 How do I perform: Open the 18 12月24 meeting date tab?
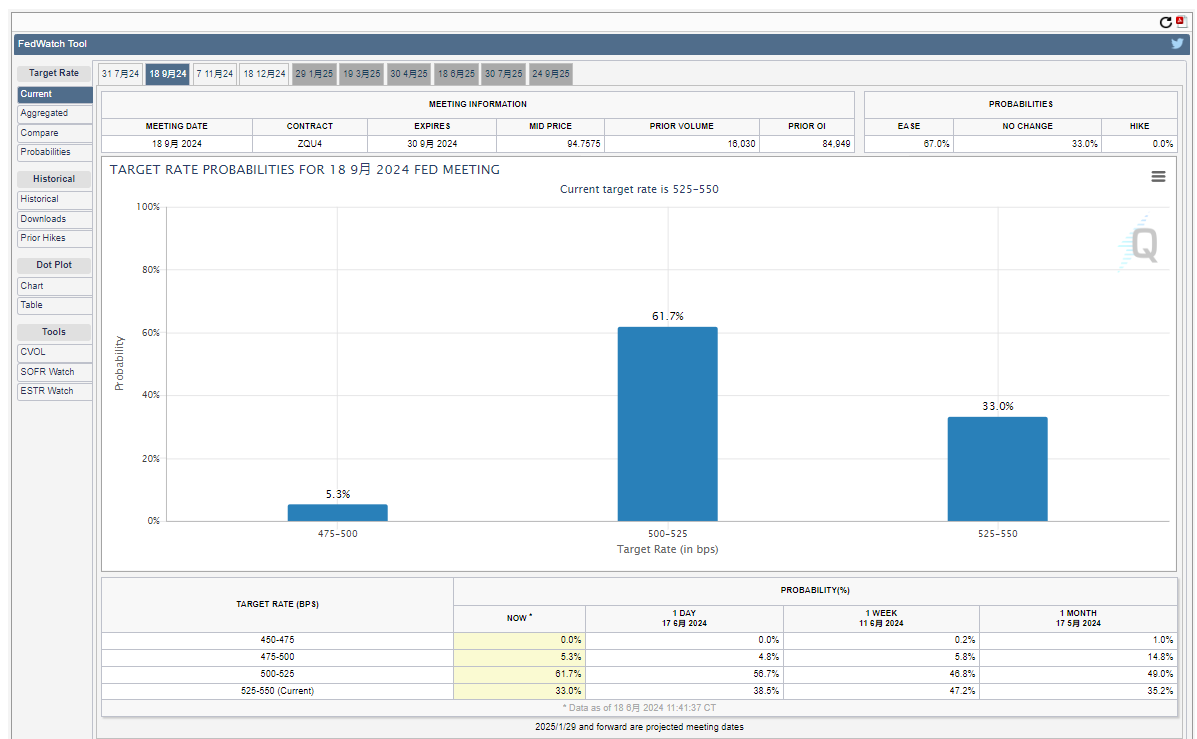264,74
